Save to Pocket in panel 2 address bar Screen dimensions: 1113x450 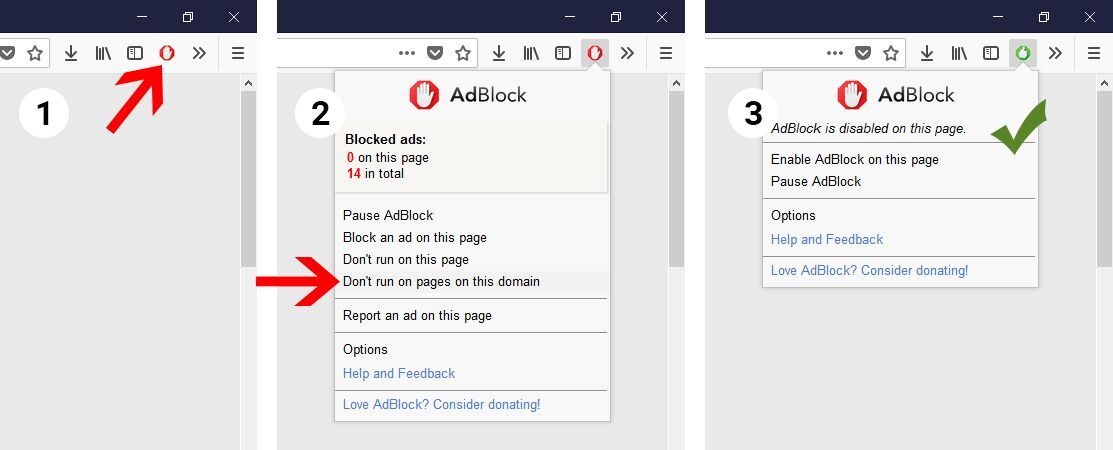click(x=435, y=53)
